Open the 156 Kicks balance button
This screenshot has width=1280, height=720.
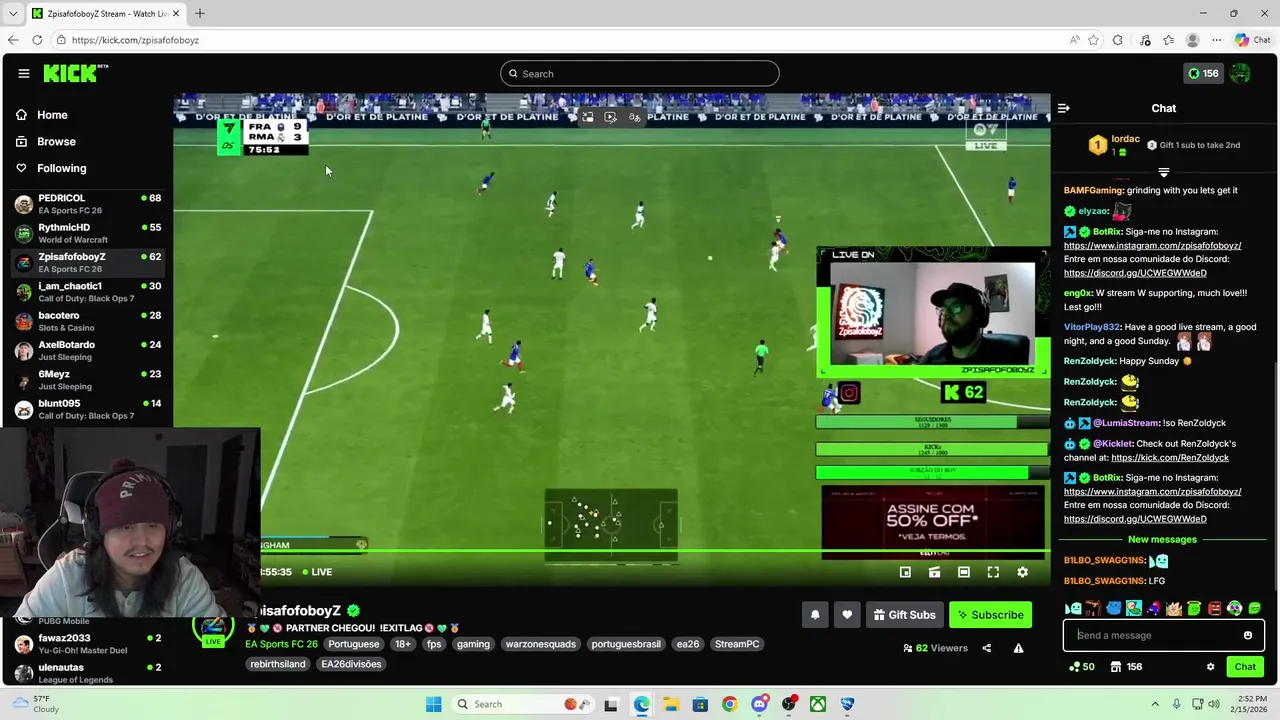point(1203,73)
